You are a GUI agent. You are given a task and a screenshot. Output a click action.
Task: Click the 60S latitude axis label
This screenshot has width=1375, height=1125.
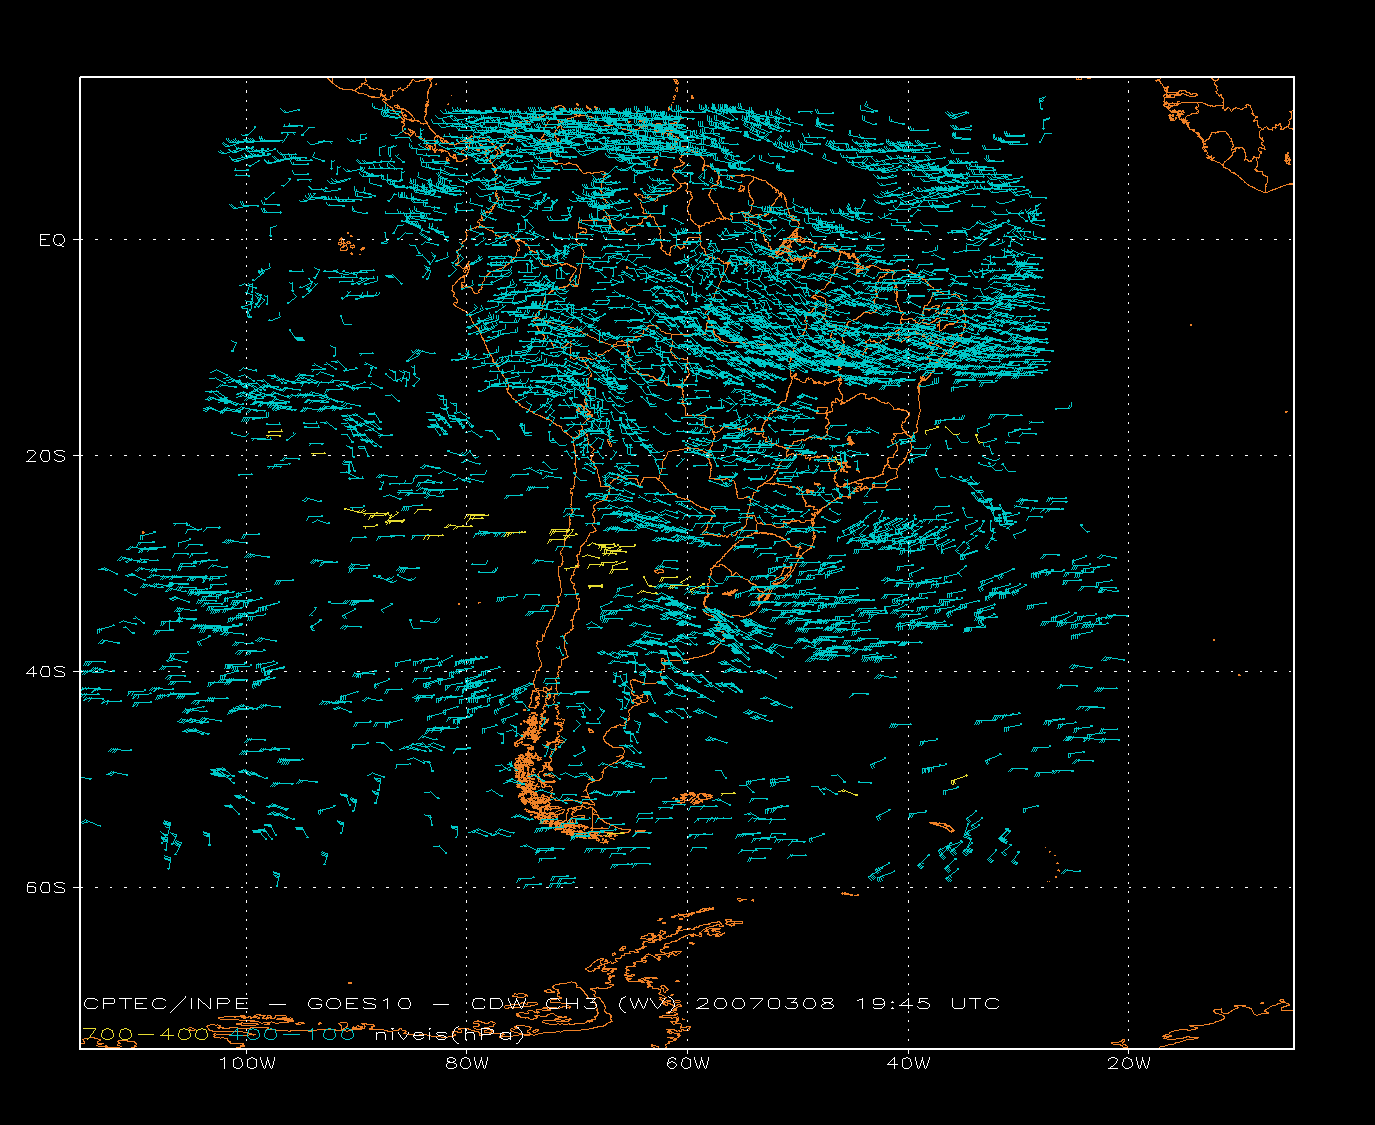click(x=45, y=888)
